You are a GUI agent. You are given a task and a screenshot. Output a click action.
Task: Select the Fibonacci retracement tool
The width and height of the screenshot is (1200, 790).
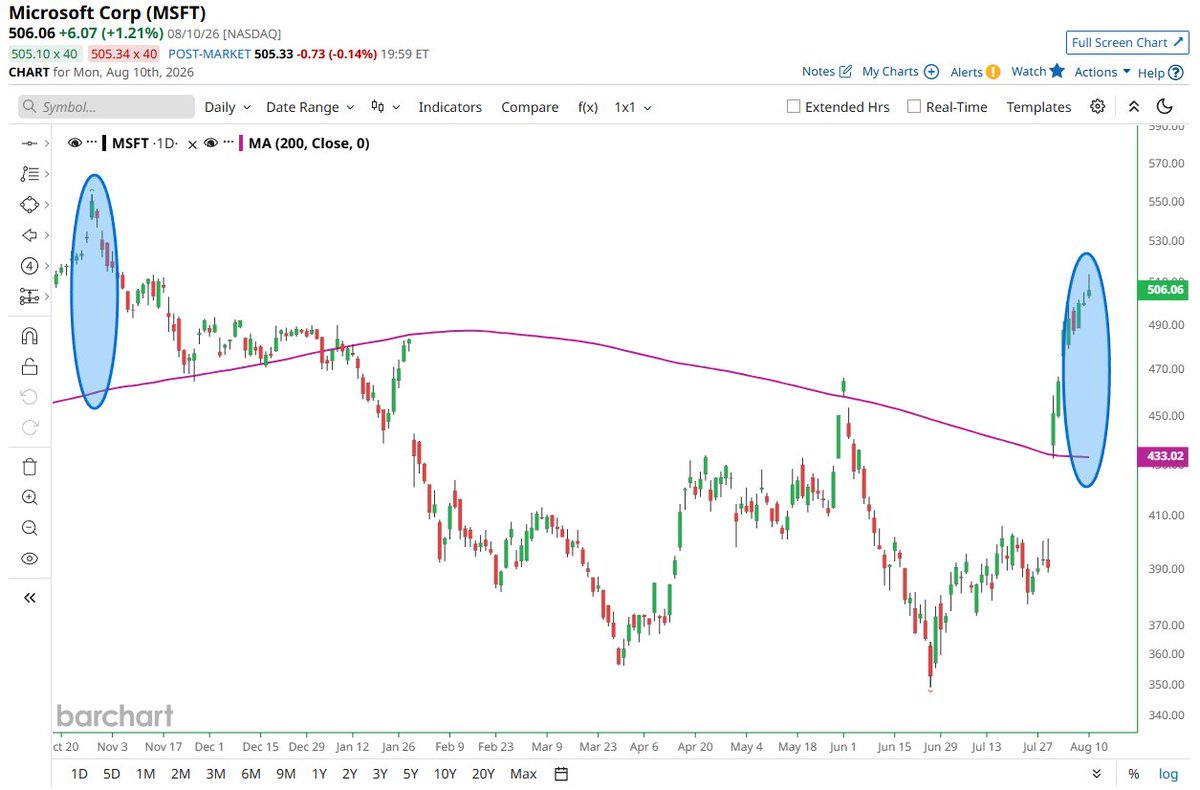(x=28, y=174)
